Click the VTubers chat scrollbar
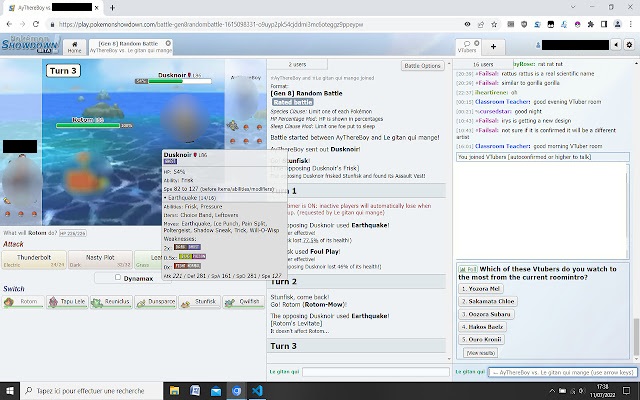Screen dimensions: 640x400 pyautogui.click(x=636, y=338)
